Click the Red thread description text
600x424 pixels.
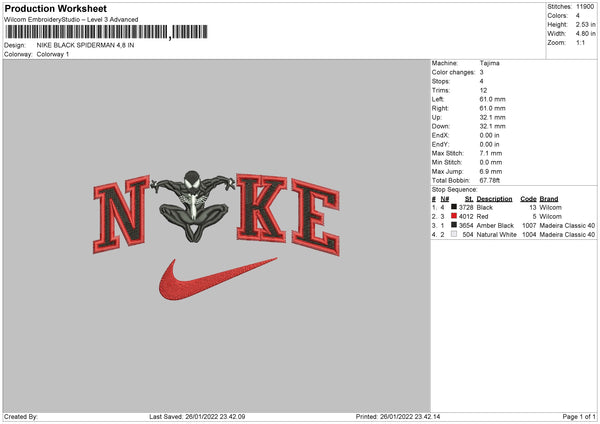tap(483, 217)
